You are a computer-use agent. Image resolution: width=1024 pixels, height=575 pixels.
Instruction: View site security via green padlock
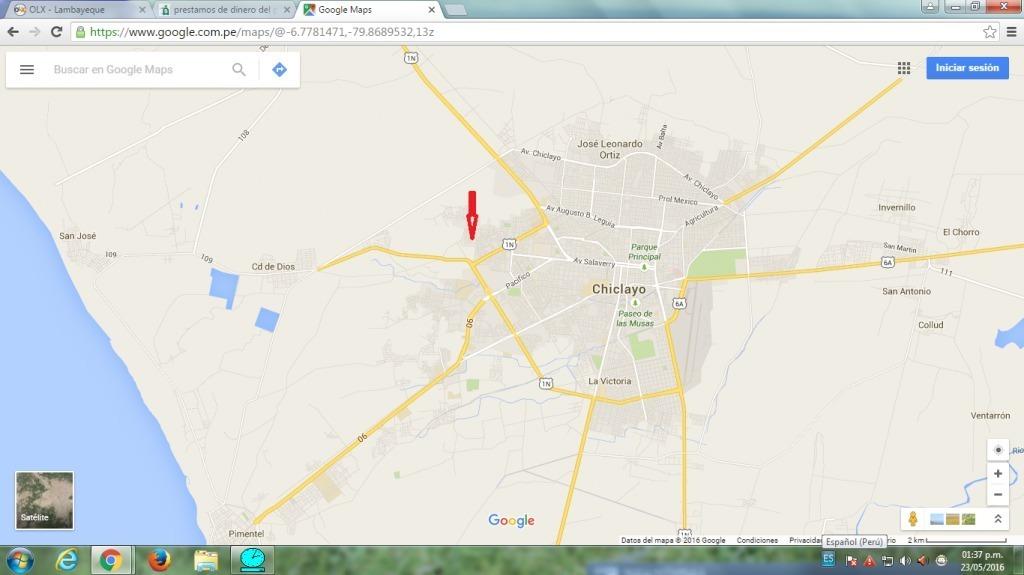coord(80,32)
